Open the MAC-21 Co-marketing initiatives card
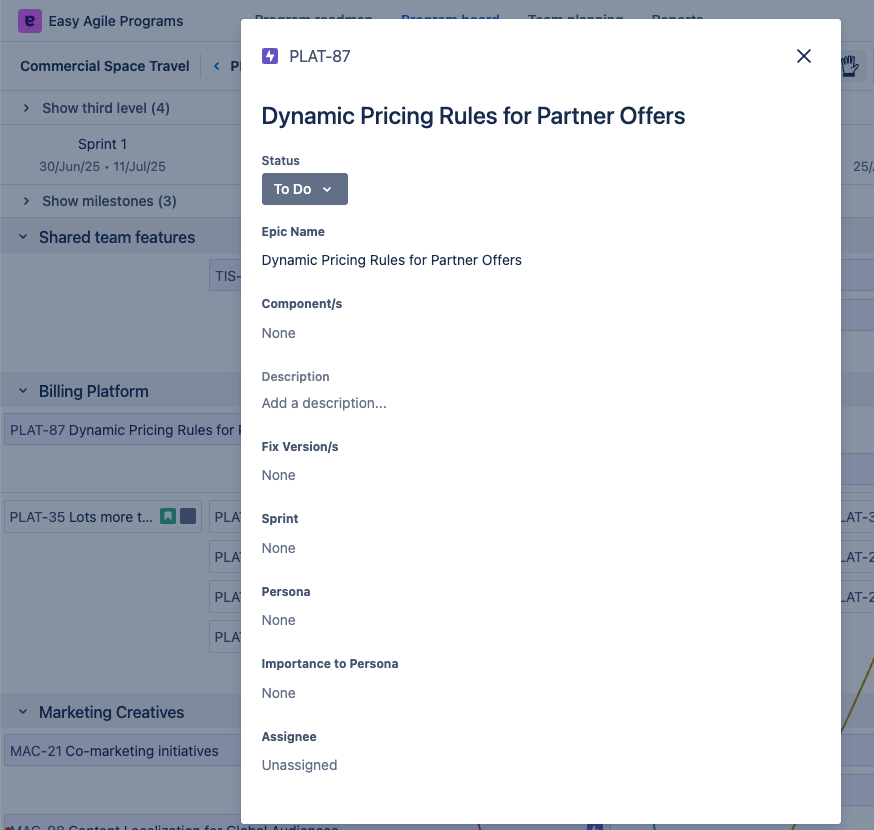 tap(114, 750)
